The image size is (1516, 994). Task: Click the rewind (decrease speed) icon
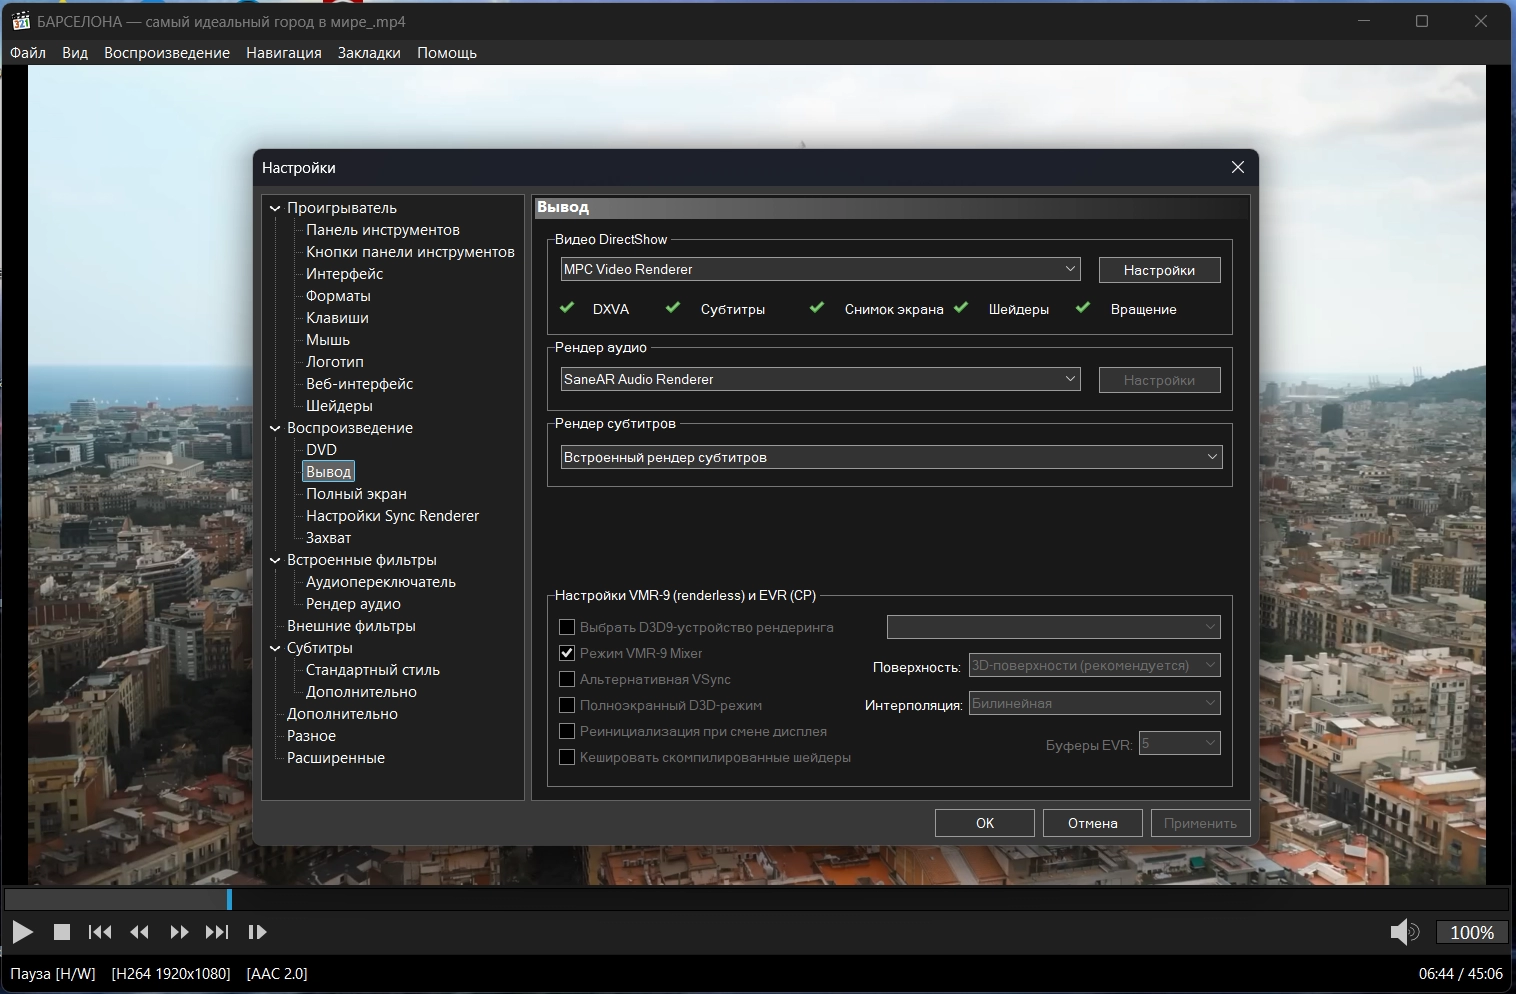[139, 932]
